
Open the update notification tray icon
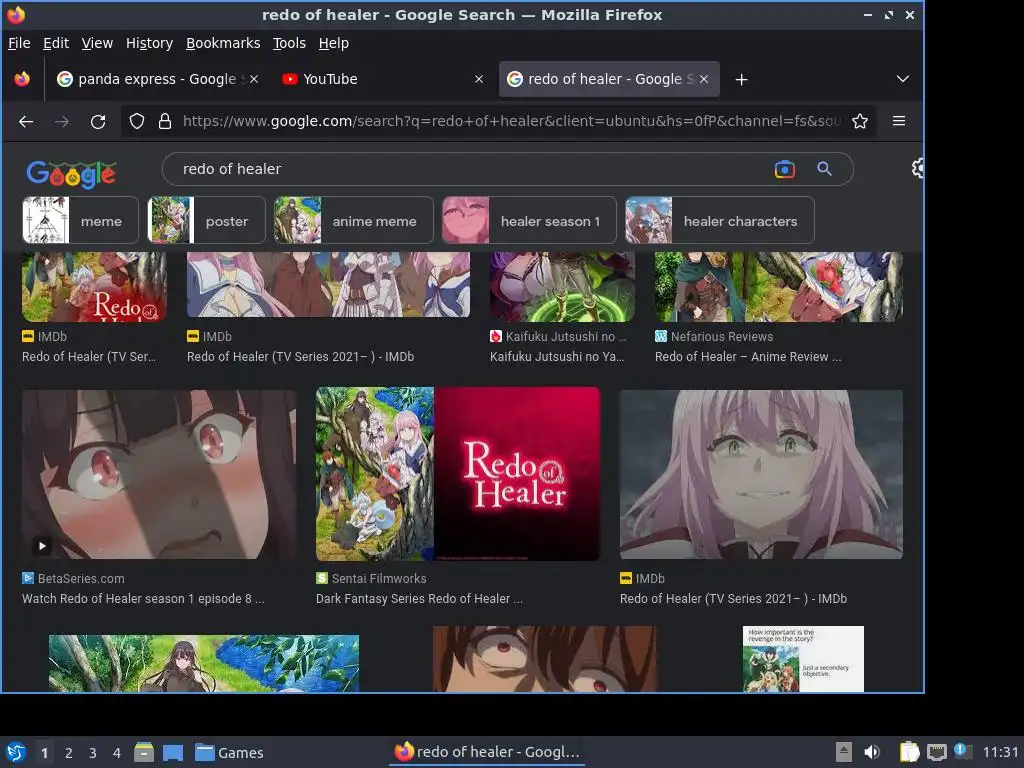click(x=962, y=751)
